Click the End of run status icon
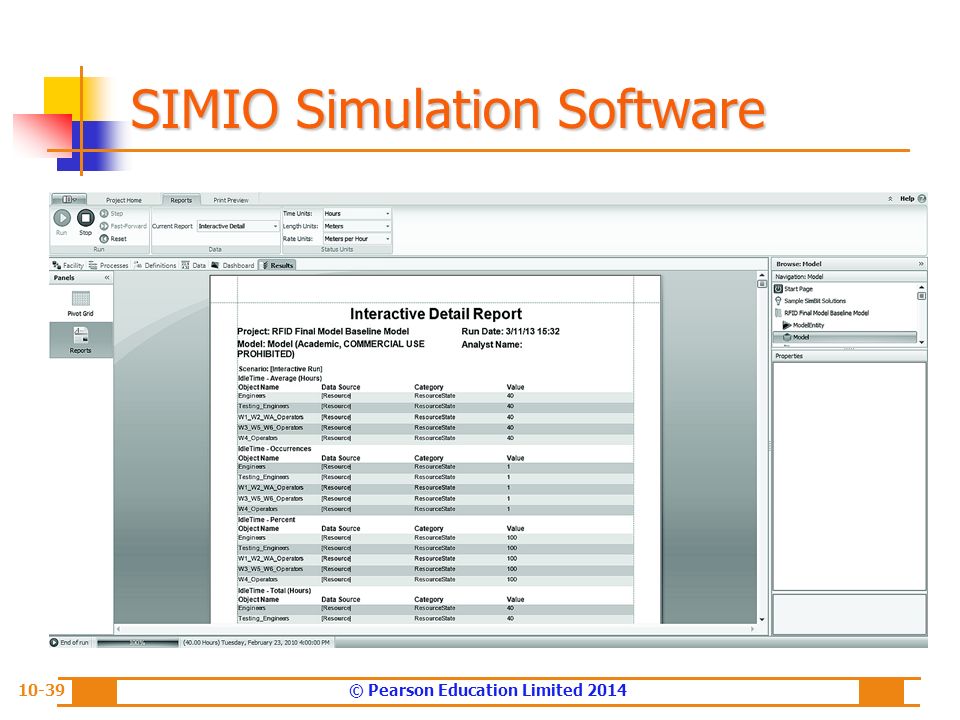The image size is (960, 720). [x=54, y=642]
